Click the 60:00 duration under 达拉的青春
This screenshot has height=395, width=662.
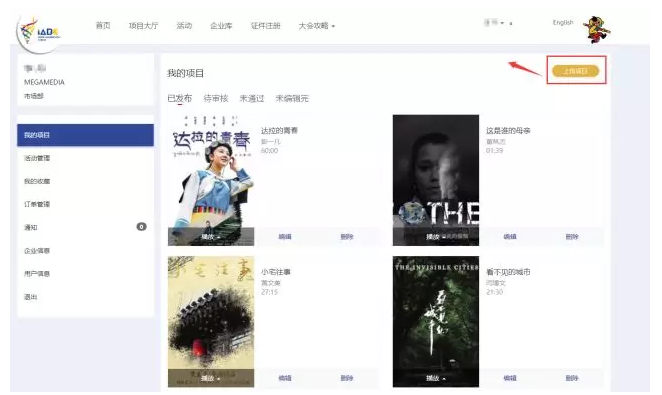(269, 151)
